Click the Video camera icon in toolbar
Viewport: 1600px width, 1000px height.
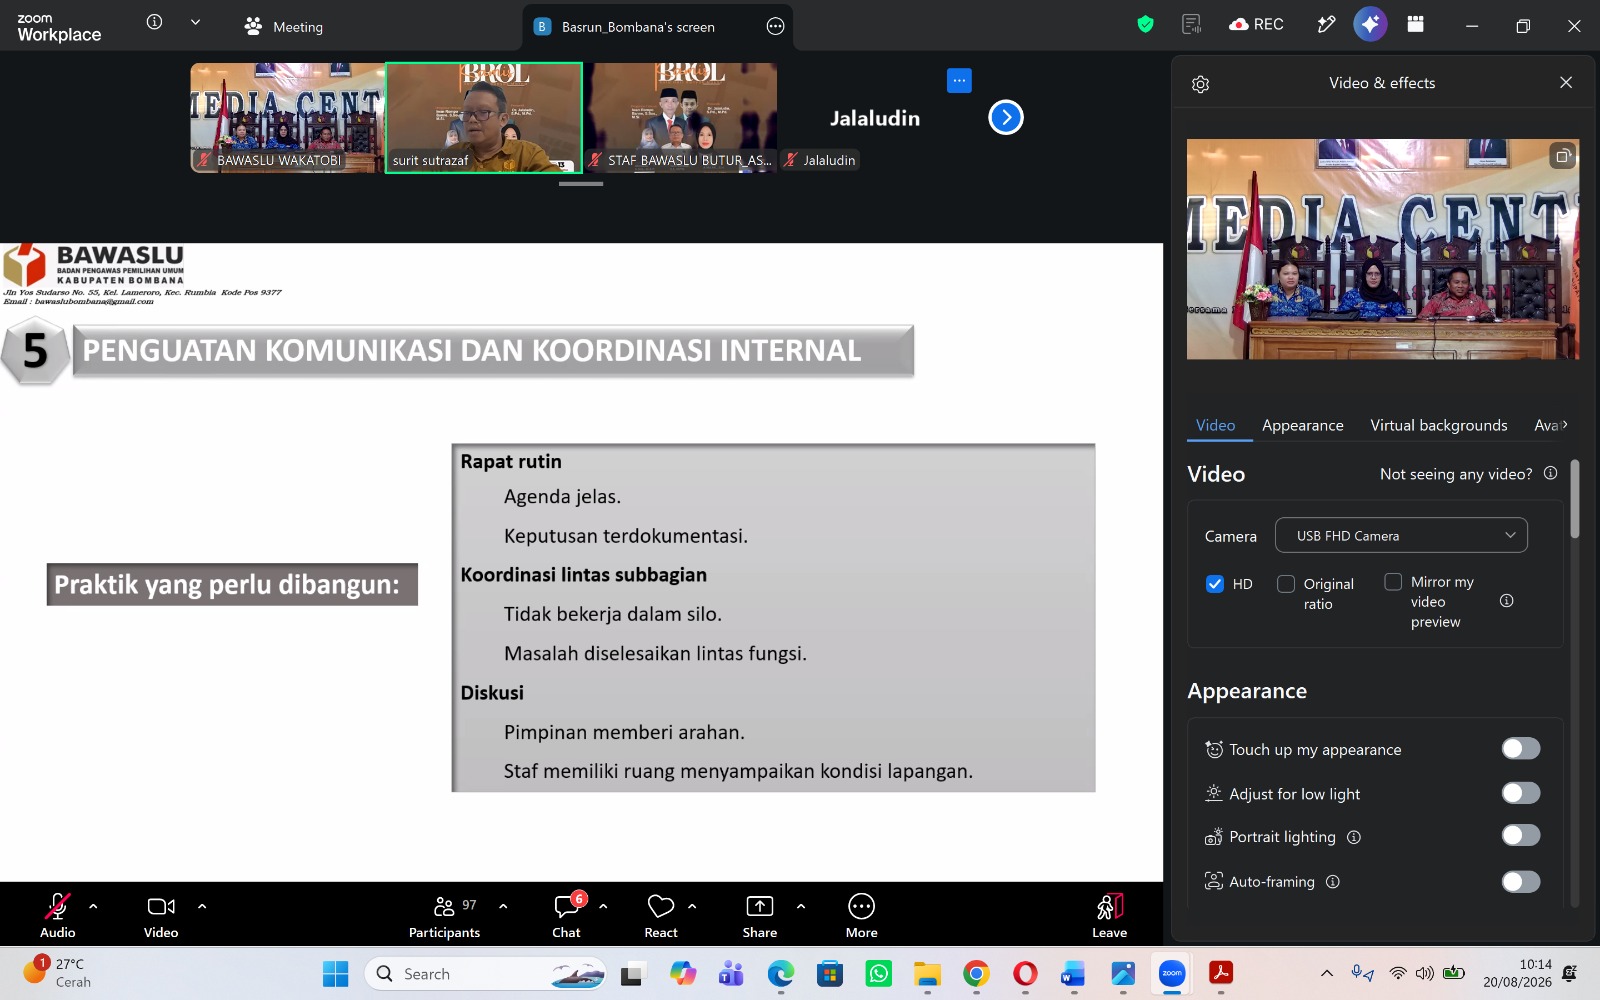click(161, 906)
